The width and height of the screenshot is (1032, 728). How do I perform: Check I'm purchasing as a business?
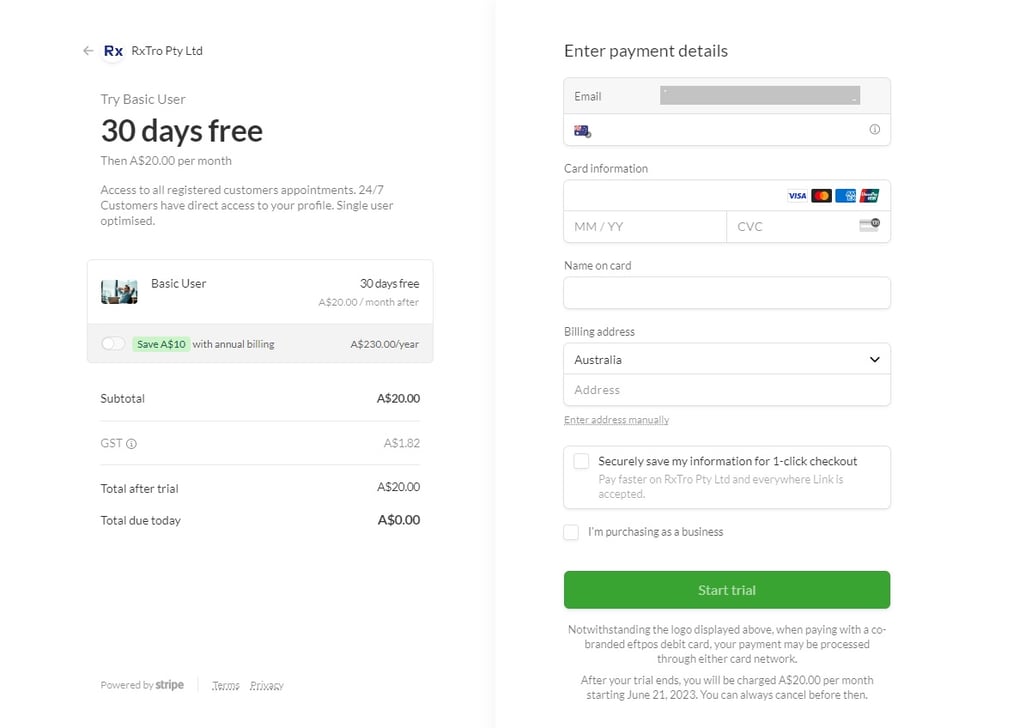click(570, 532)
